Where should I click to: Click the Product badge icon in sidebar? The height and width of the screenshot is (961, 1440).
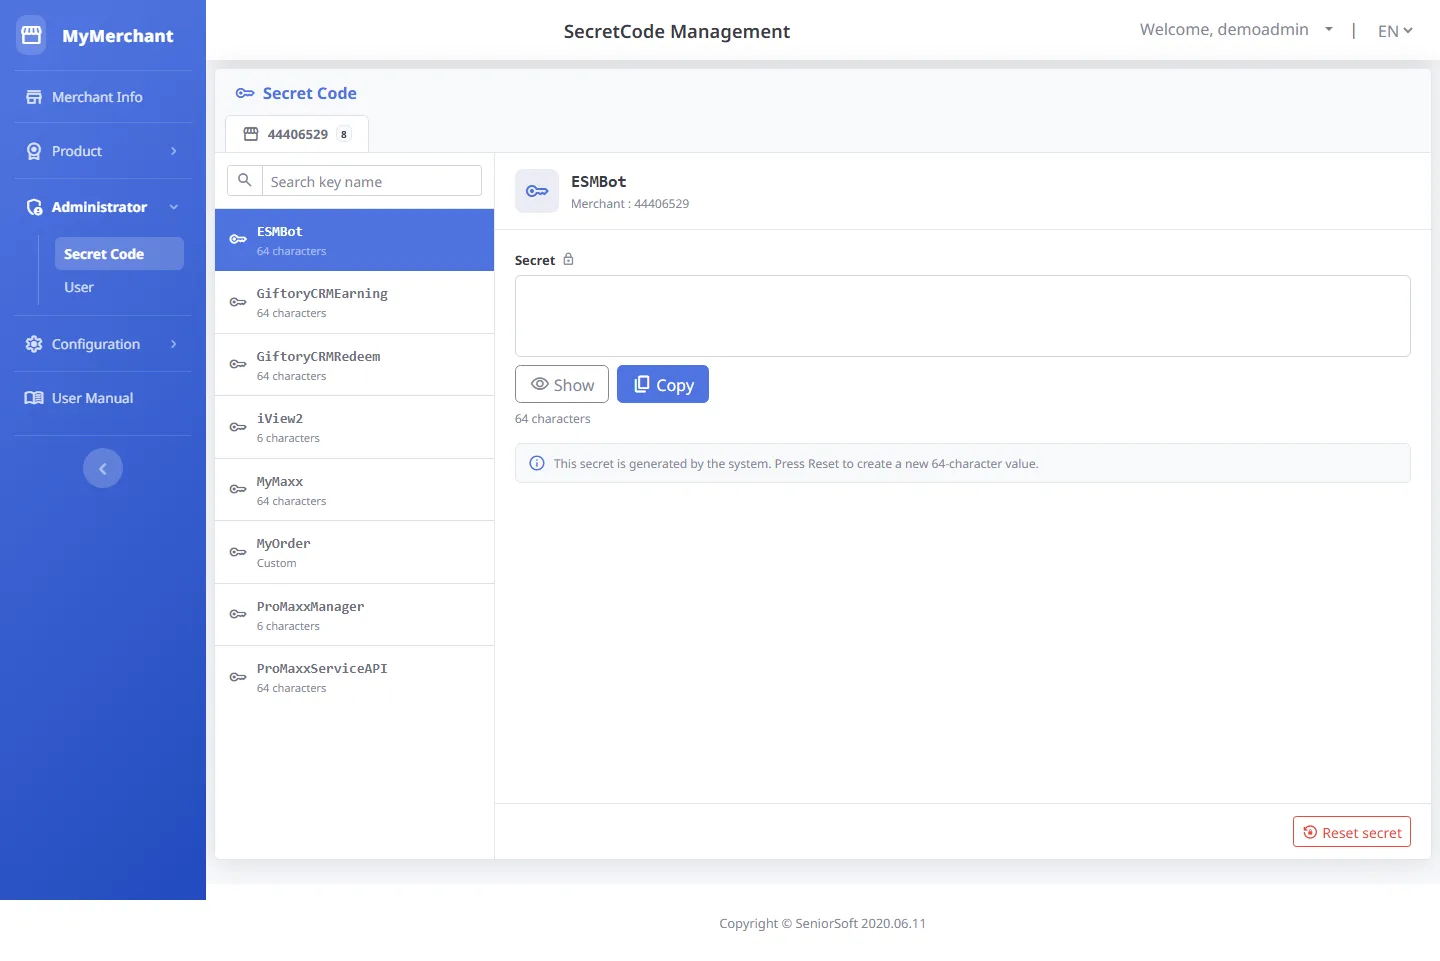tap(34, 151)
